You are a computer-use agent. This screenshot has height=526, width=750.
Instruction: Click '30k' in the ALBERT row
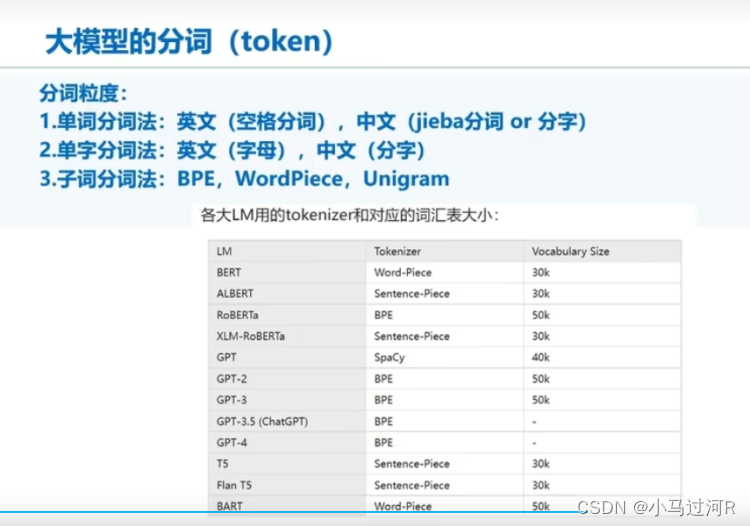point(541,294)
